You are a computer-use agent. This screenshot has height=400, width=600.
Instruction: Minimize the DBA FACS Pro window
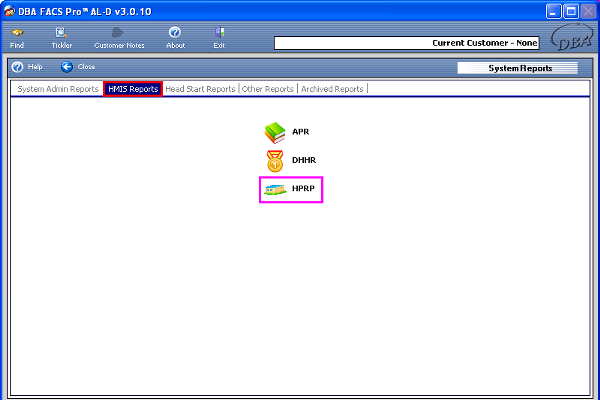click(x=552, y=11)
